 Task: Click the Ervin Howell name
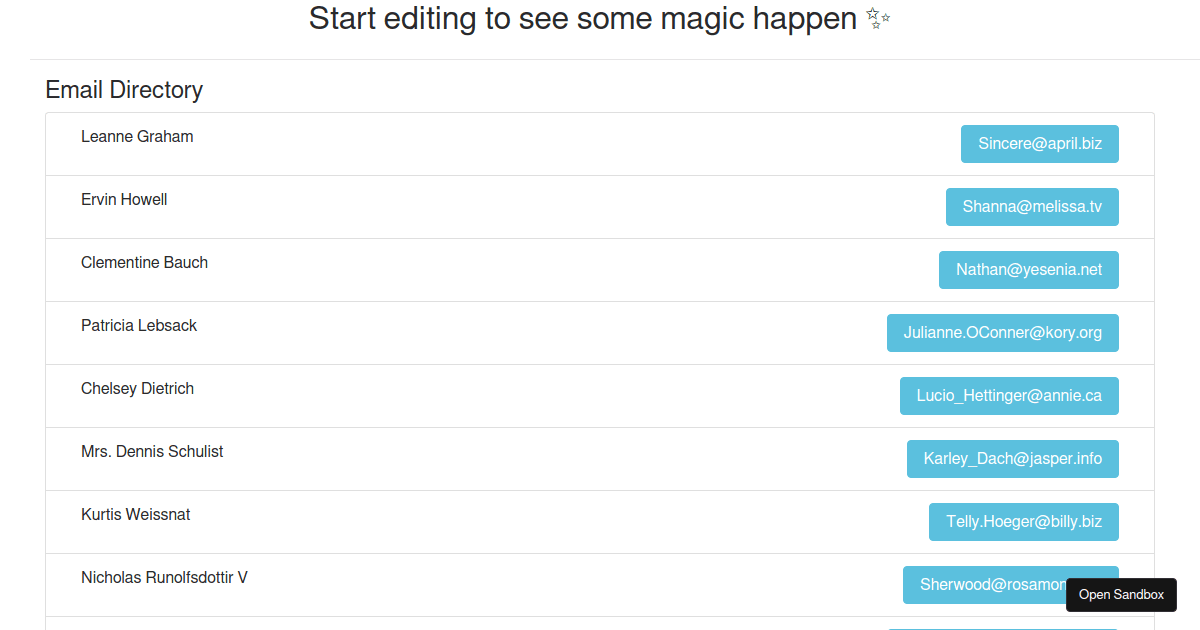(x=124, y=200)
